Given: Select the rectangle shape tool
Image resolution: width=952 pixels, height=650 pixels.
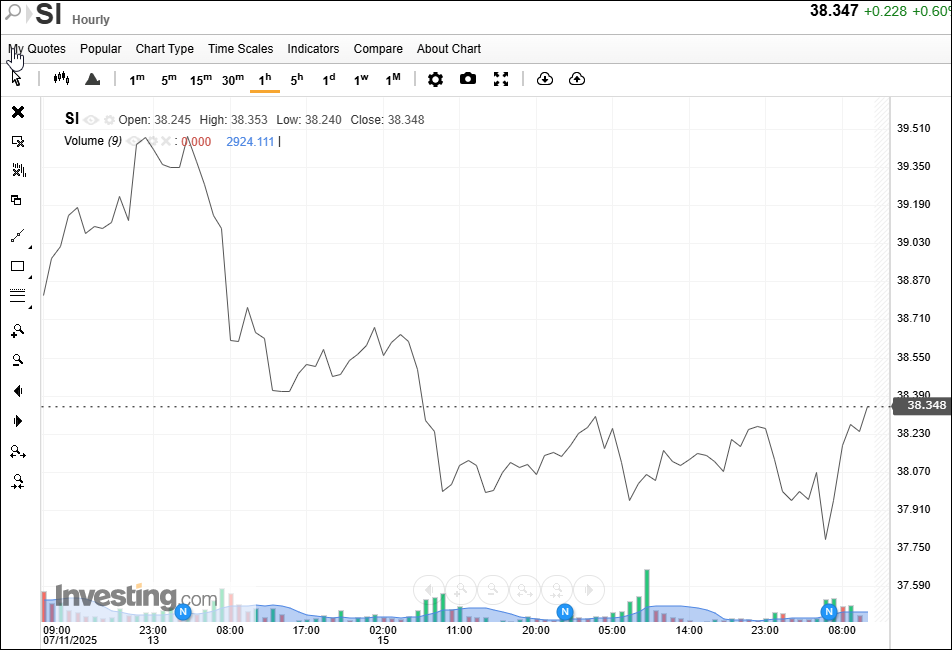Looking at the screenshot, I should pyautogui.click(x=18, y=266).
